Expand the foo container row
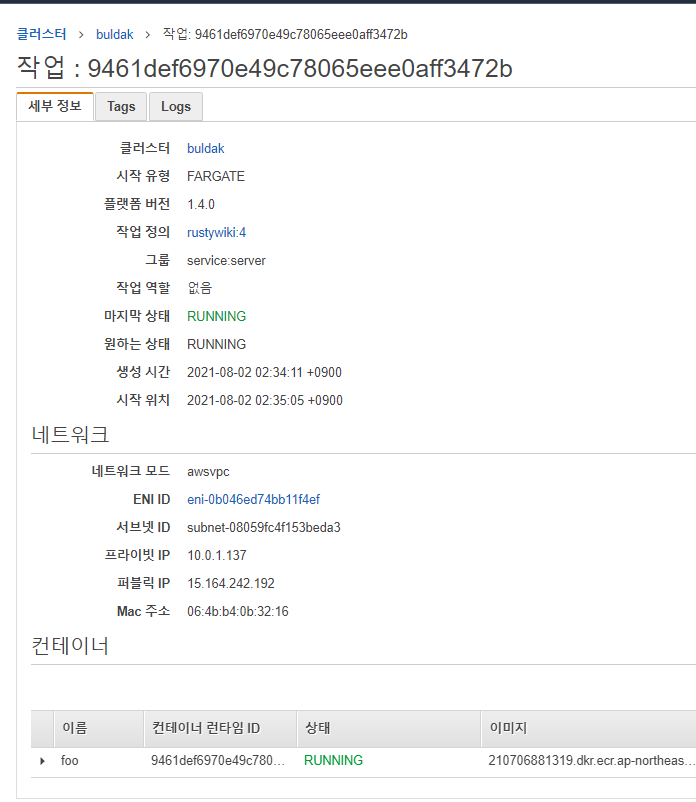 pyautogui.click(x=42, y=761)
